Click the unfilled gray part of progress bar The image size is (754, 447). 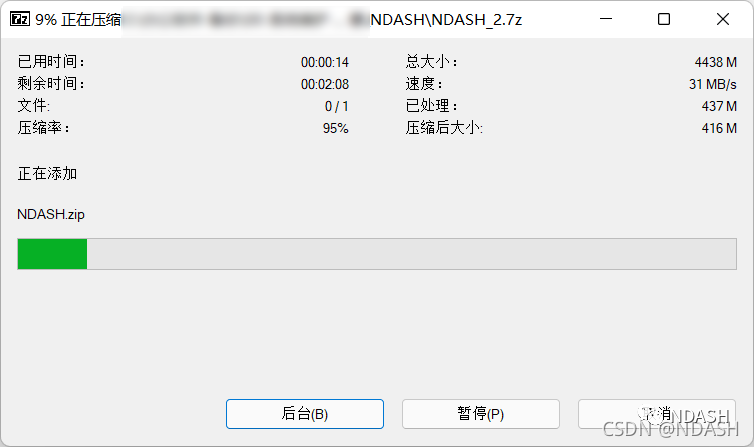pyautogui.click(x=412, y=254)
